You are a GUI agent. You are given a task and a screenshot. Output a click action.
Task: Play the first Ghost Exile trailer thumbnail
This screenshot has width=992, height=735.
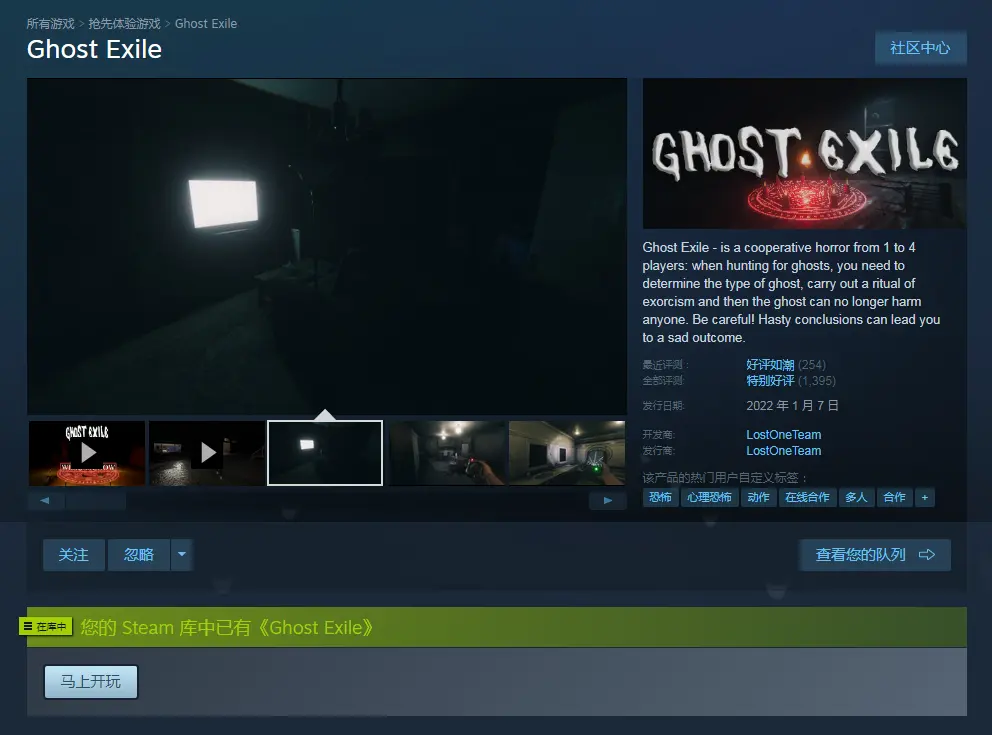pyautogui.click(x=87, y=453)
